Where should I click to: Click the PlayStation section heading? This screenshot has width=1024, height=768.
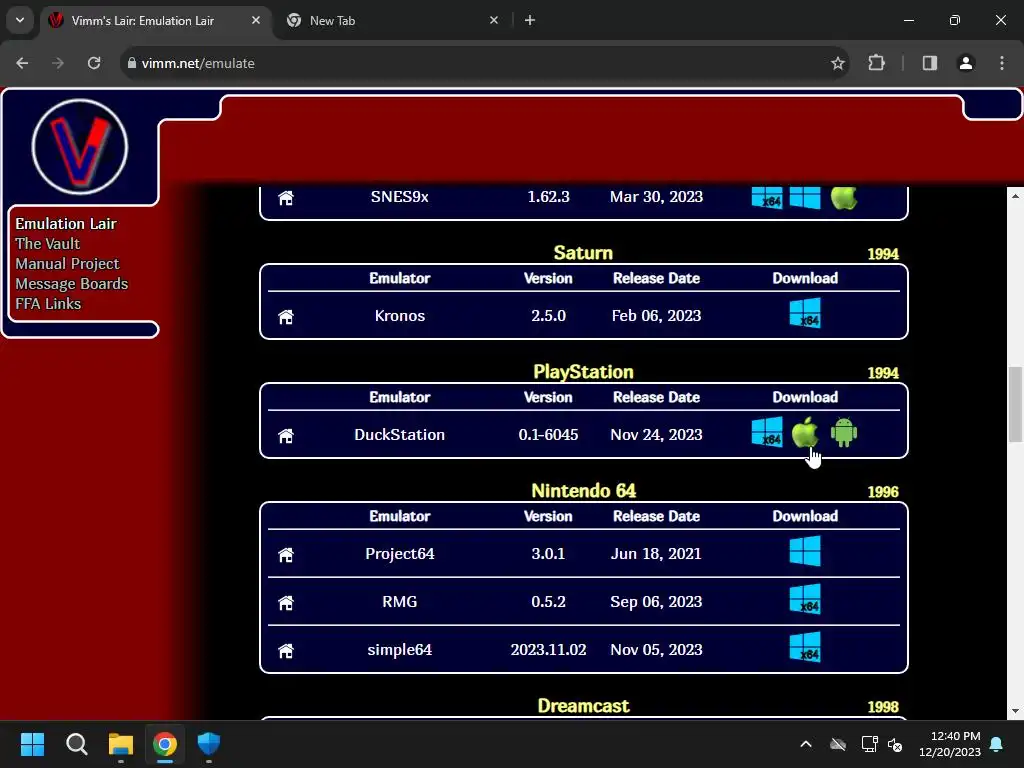point(583,372)
